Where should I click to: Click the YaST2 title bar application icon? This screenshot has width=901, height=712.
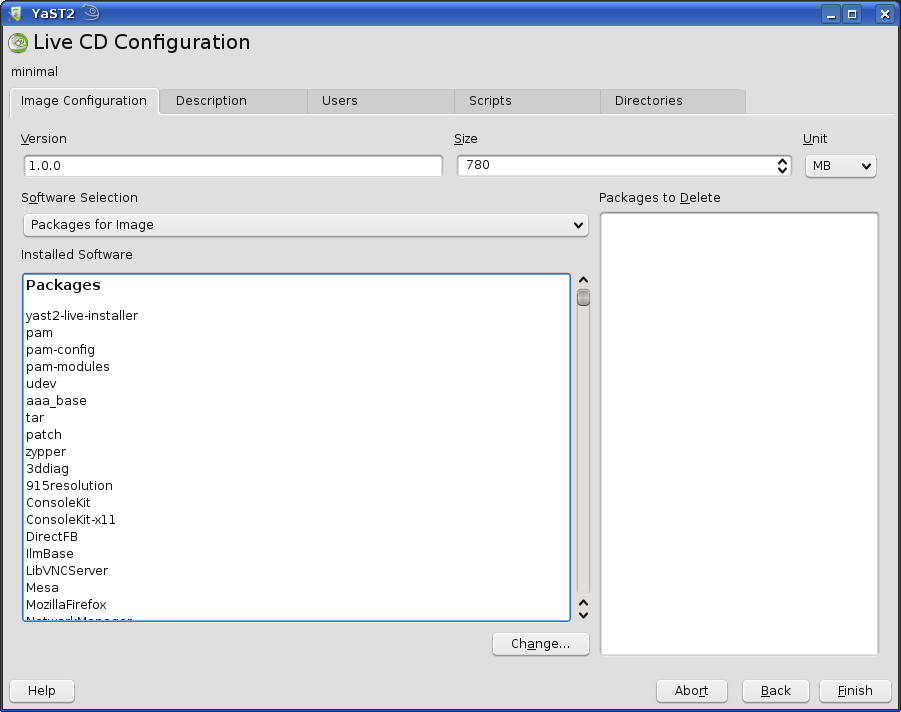pyautogui.click(x=16, y=13)
